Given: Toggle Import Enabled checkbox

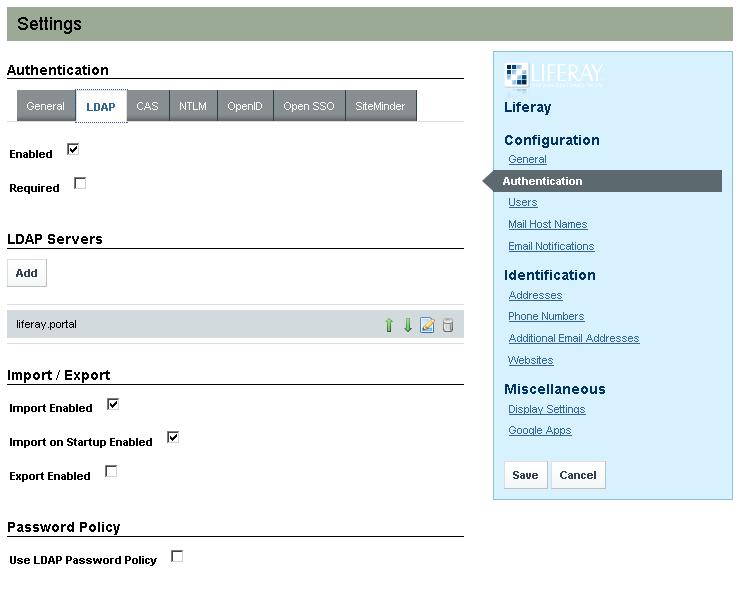Looking at the screenshot, I should click(113, 404).
